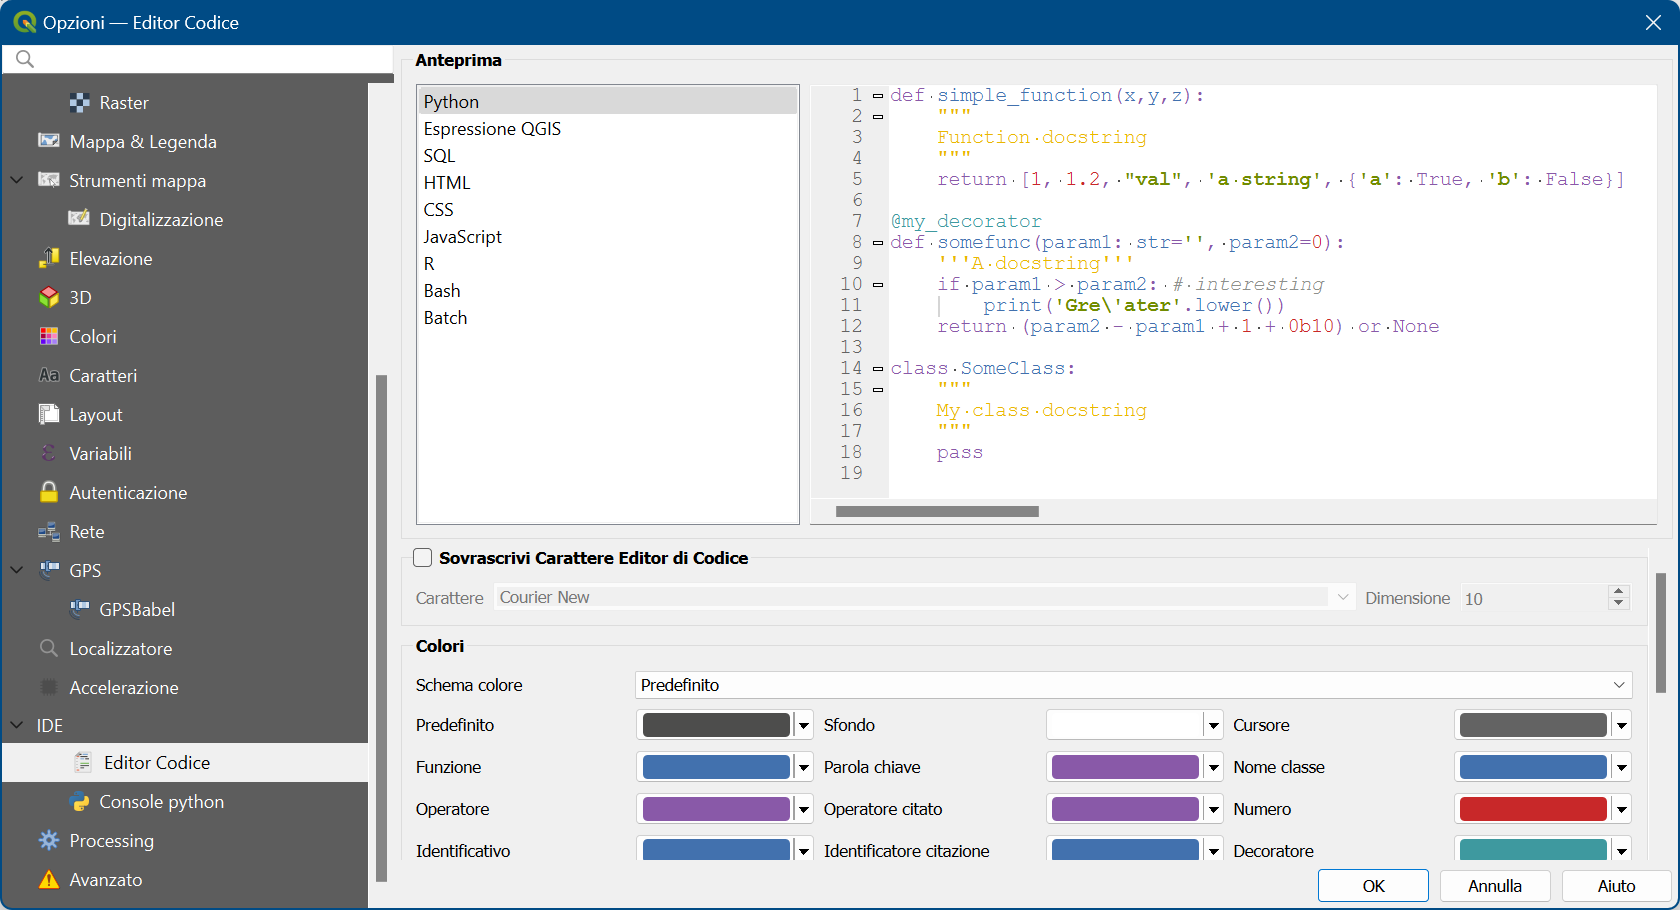This screenshot has width=1680, height=910.
Task: Select JavaScript in the language list
Action: coord(607,236)
